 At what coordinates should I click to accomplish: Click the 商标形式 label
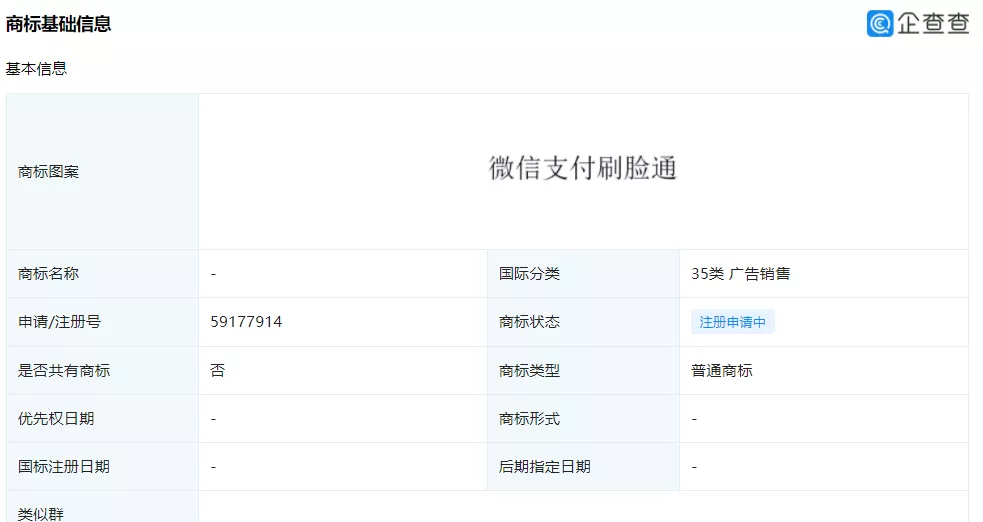tap(529, 419)
